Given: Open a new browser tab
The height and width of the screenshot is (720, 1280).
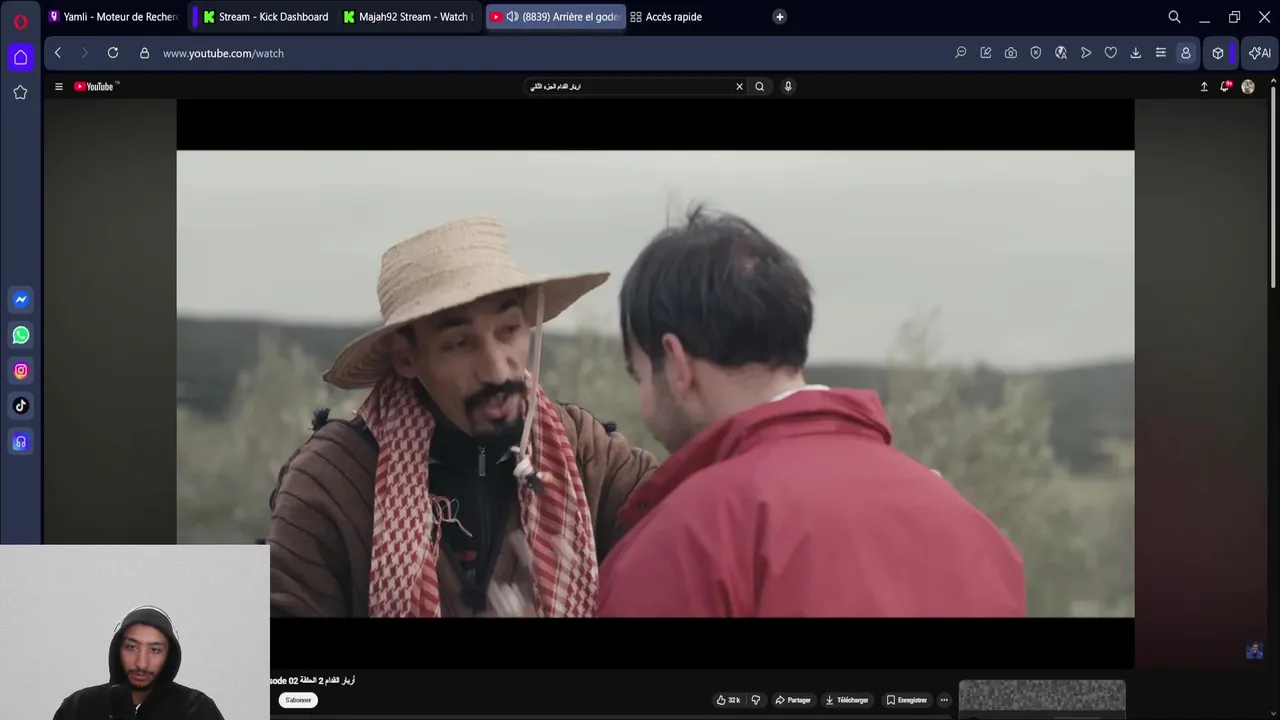Looking at the screenshot, I should 780,17.
